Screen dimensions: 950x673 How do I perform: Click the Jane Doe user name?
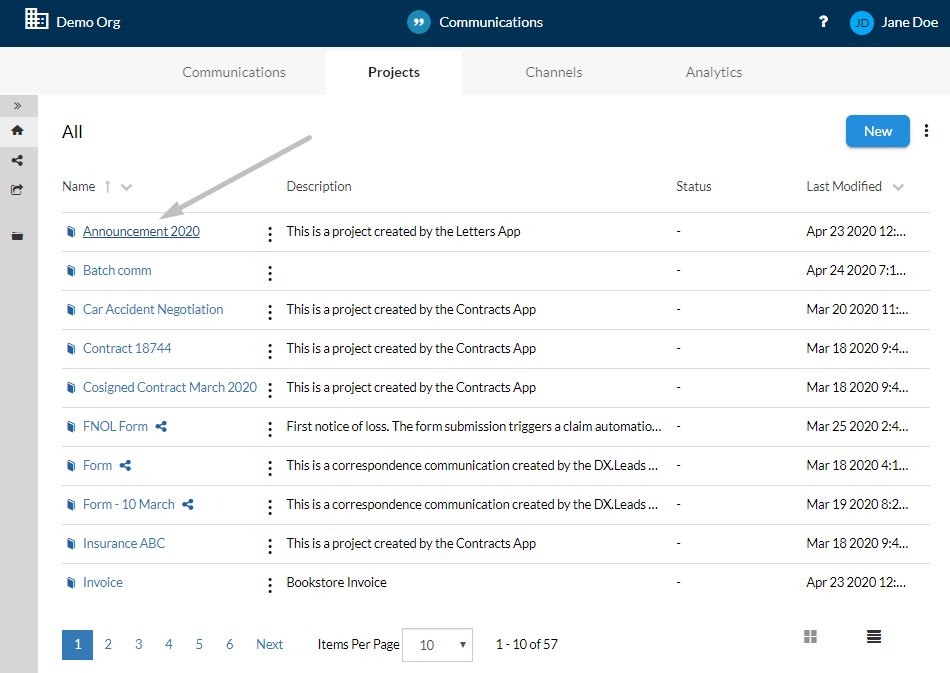pyautogui.click(x=909, y=22)
